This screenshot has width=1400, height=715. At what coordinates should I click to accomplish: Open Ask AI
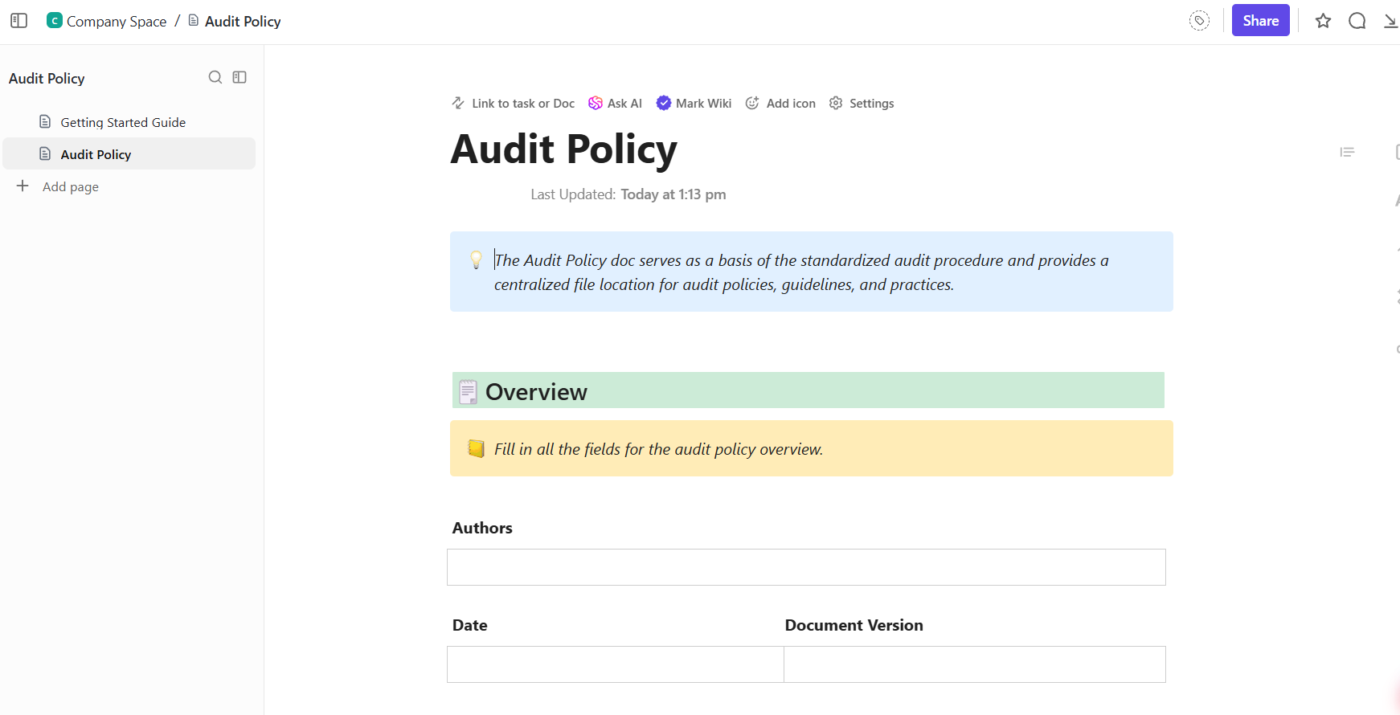(615, 103)
